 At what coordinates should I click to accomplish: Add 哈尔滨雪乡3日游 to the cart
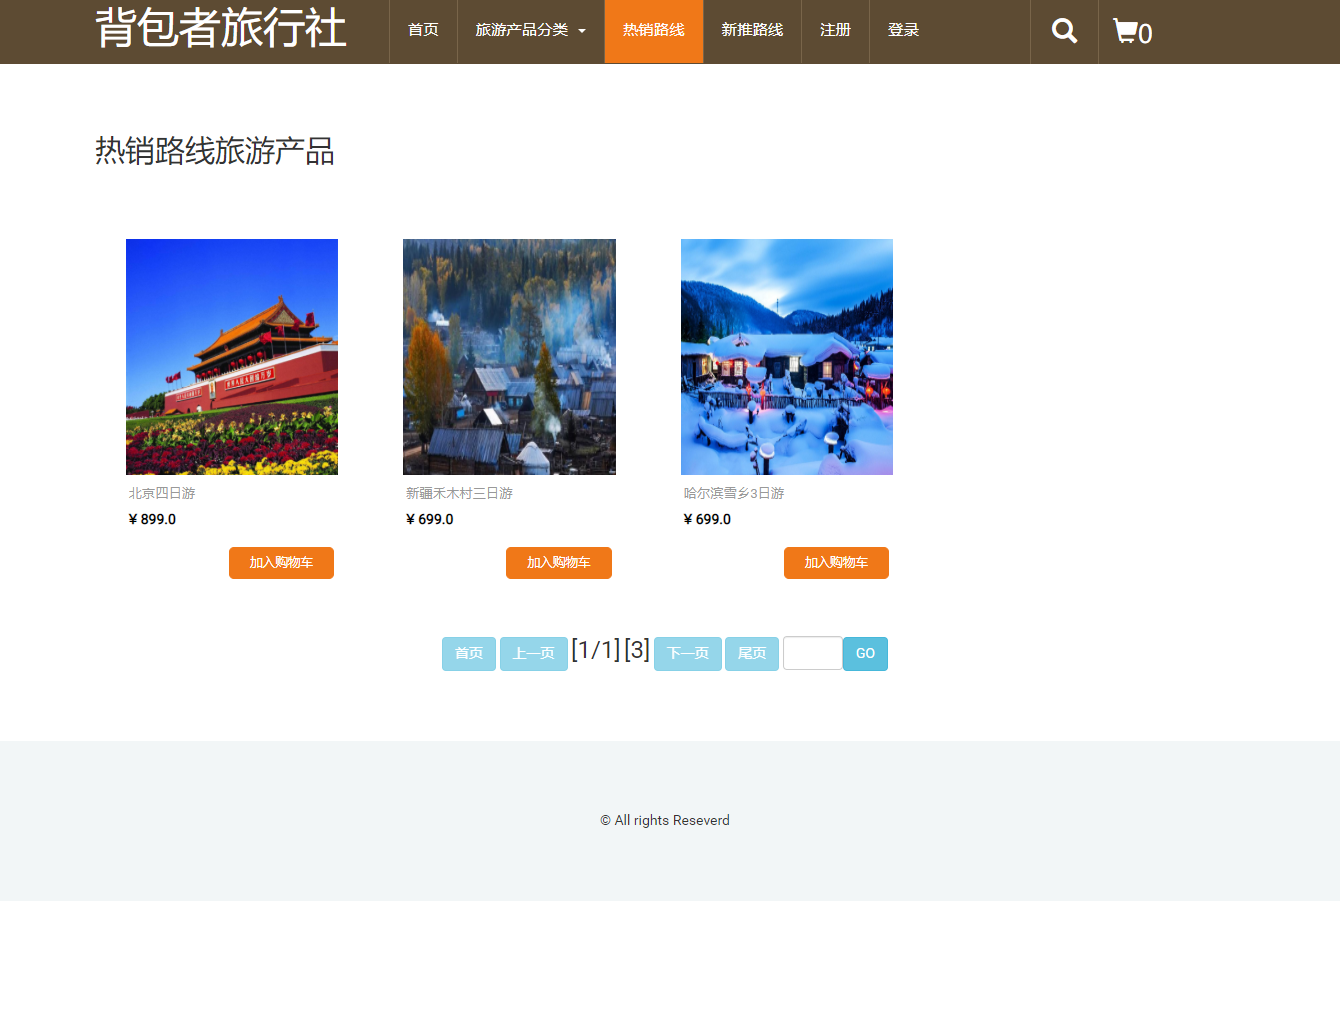(836, 562)
